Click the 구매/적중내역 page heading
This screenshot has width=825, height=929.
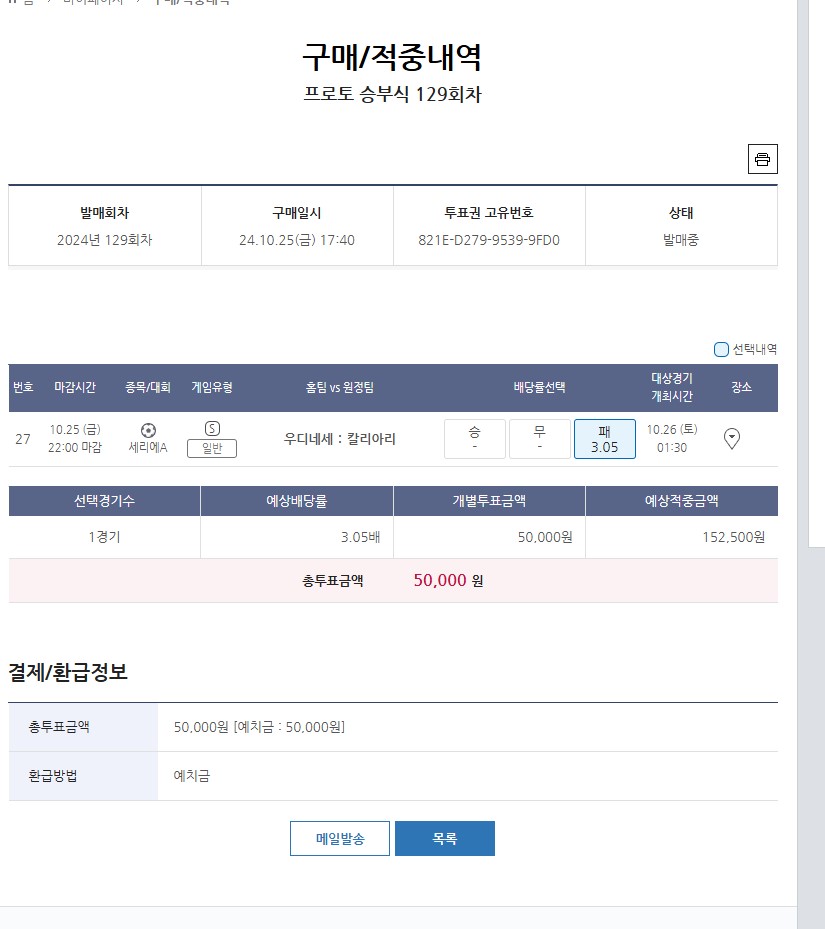pyautogui.click(x=392, y=57)
